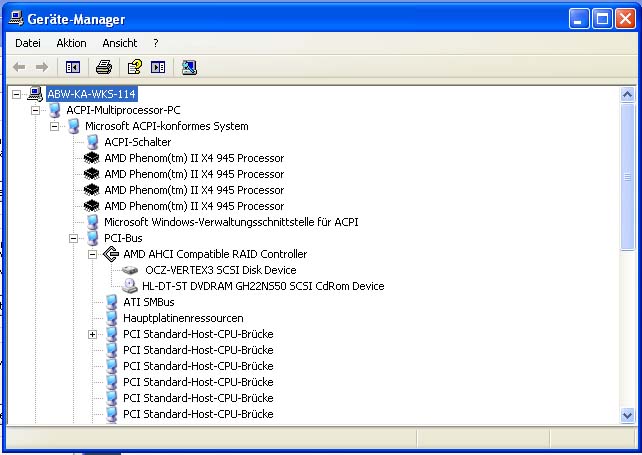This screenshot has height=455, width=642.
Task: Select Microsoft Windows-Verwaltungsschnittstelle für ACPI
Action: 231,222
